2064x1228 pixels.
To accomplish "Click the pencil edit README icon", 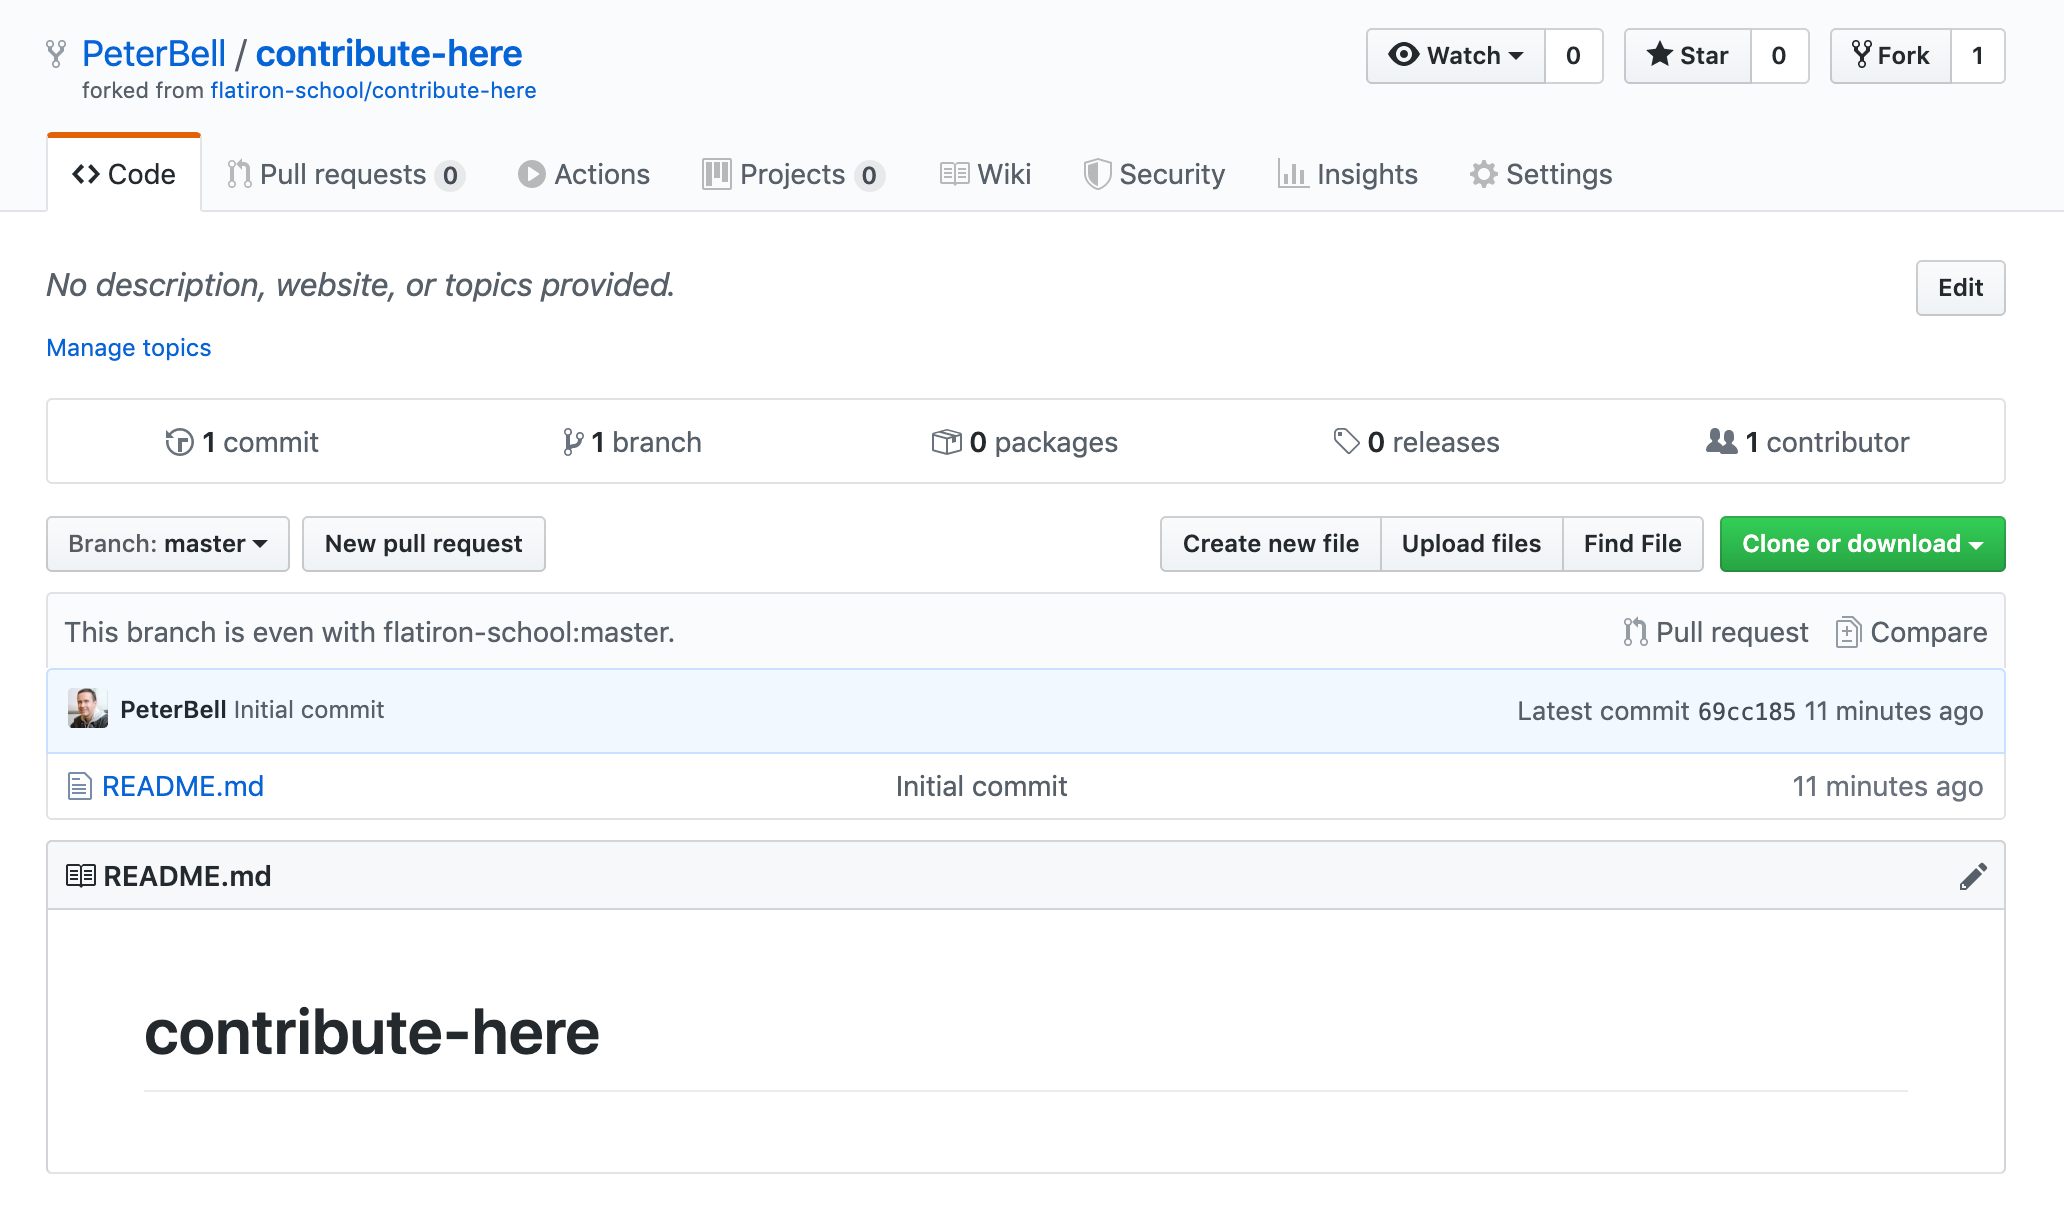I will point(1973,876).
